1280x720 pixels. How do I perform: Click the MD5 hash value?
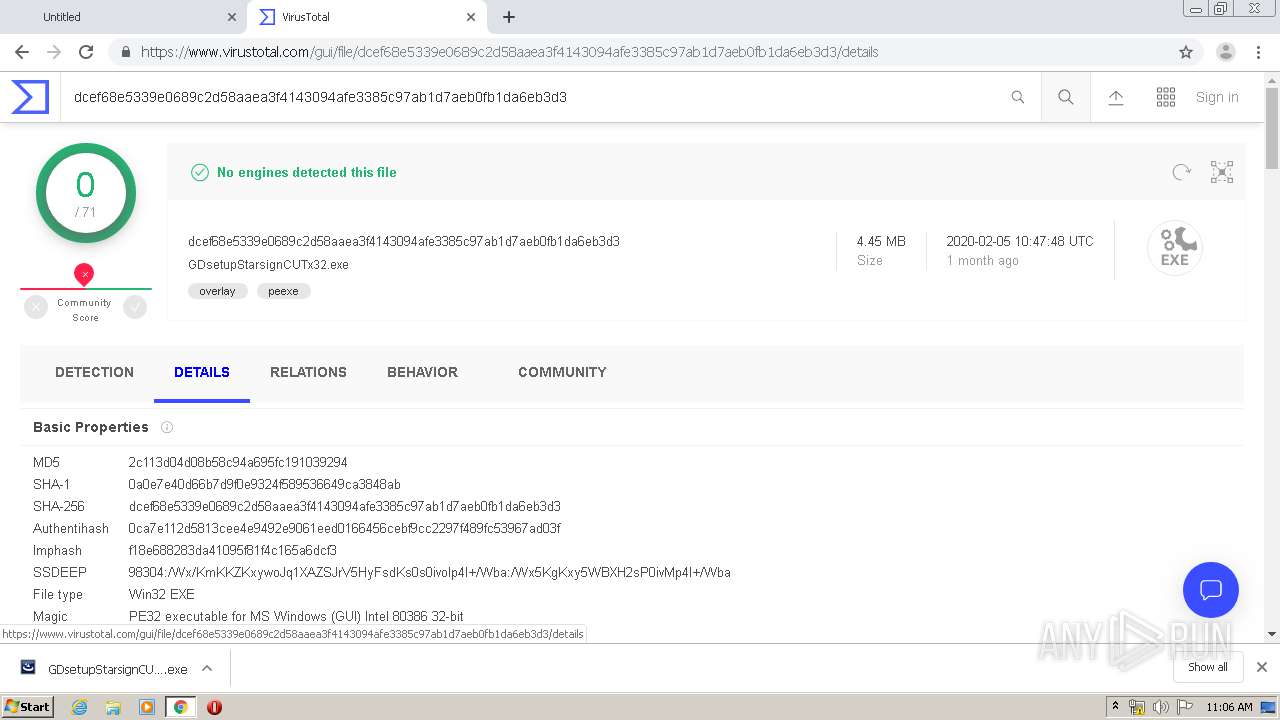coord(238,462)
